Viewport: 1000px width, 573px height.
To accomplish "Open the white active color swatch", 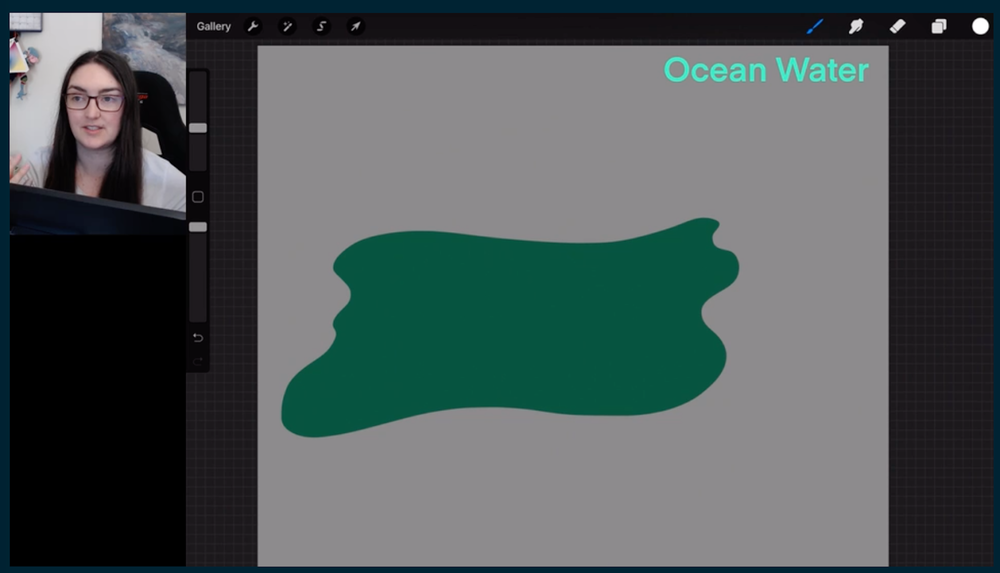I will pyautogui.click(x=980, y=27).
